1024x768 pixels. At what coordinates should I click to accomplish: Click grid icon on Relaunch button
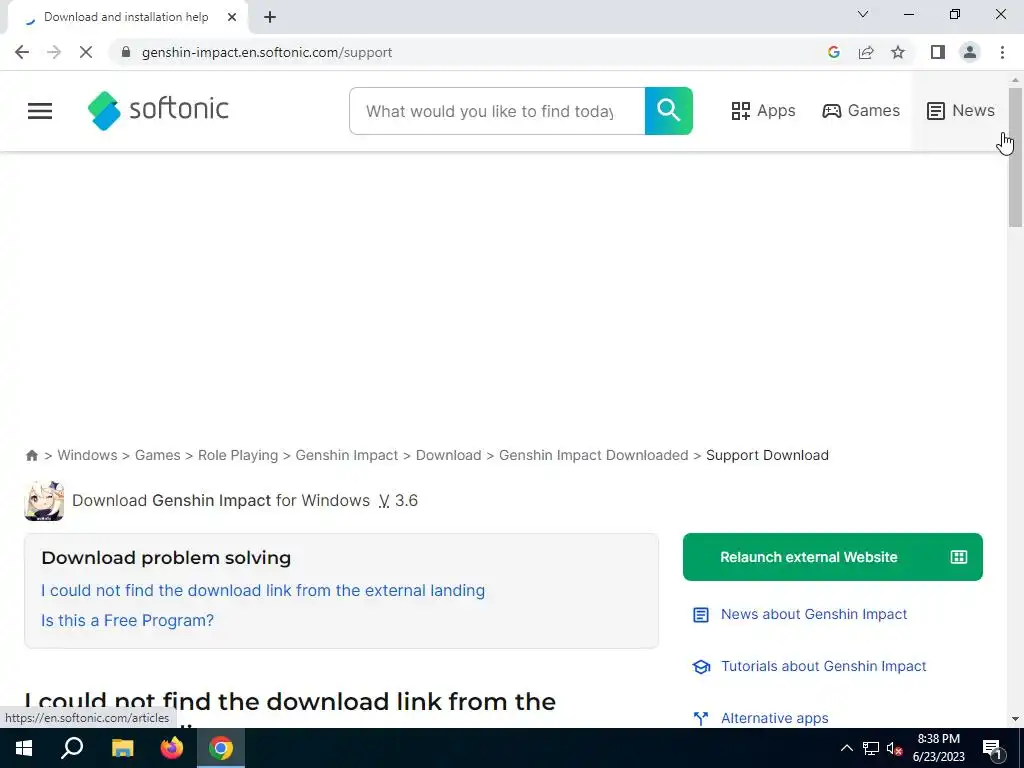(x=958, y=557)
